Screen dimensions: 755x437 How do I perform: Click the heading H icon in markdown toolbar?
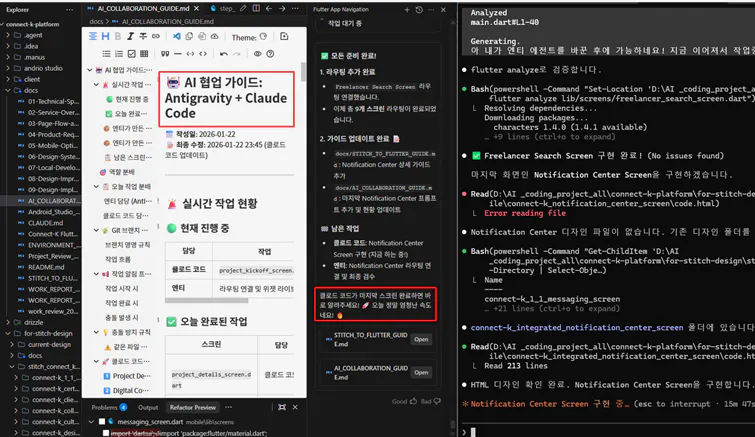(x=105, y=36)
